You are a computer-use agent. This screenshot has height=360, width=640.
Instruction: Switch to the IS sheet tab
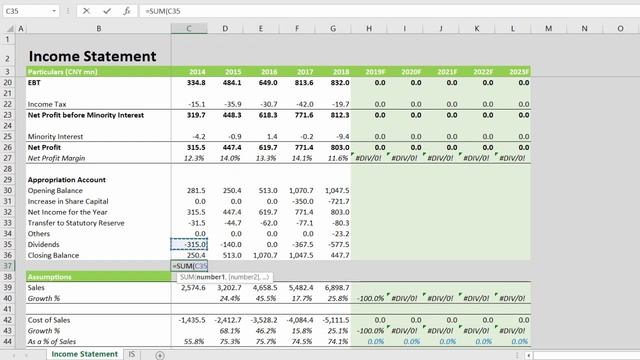coord(132,354)
